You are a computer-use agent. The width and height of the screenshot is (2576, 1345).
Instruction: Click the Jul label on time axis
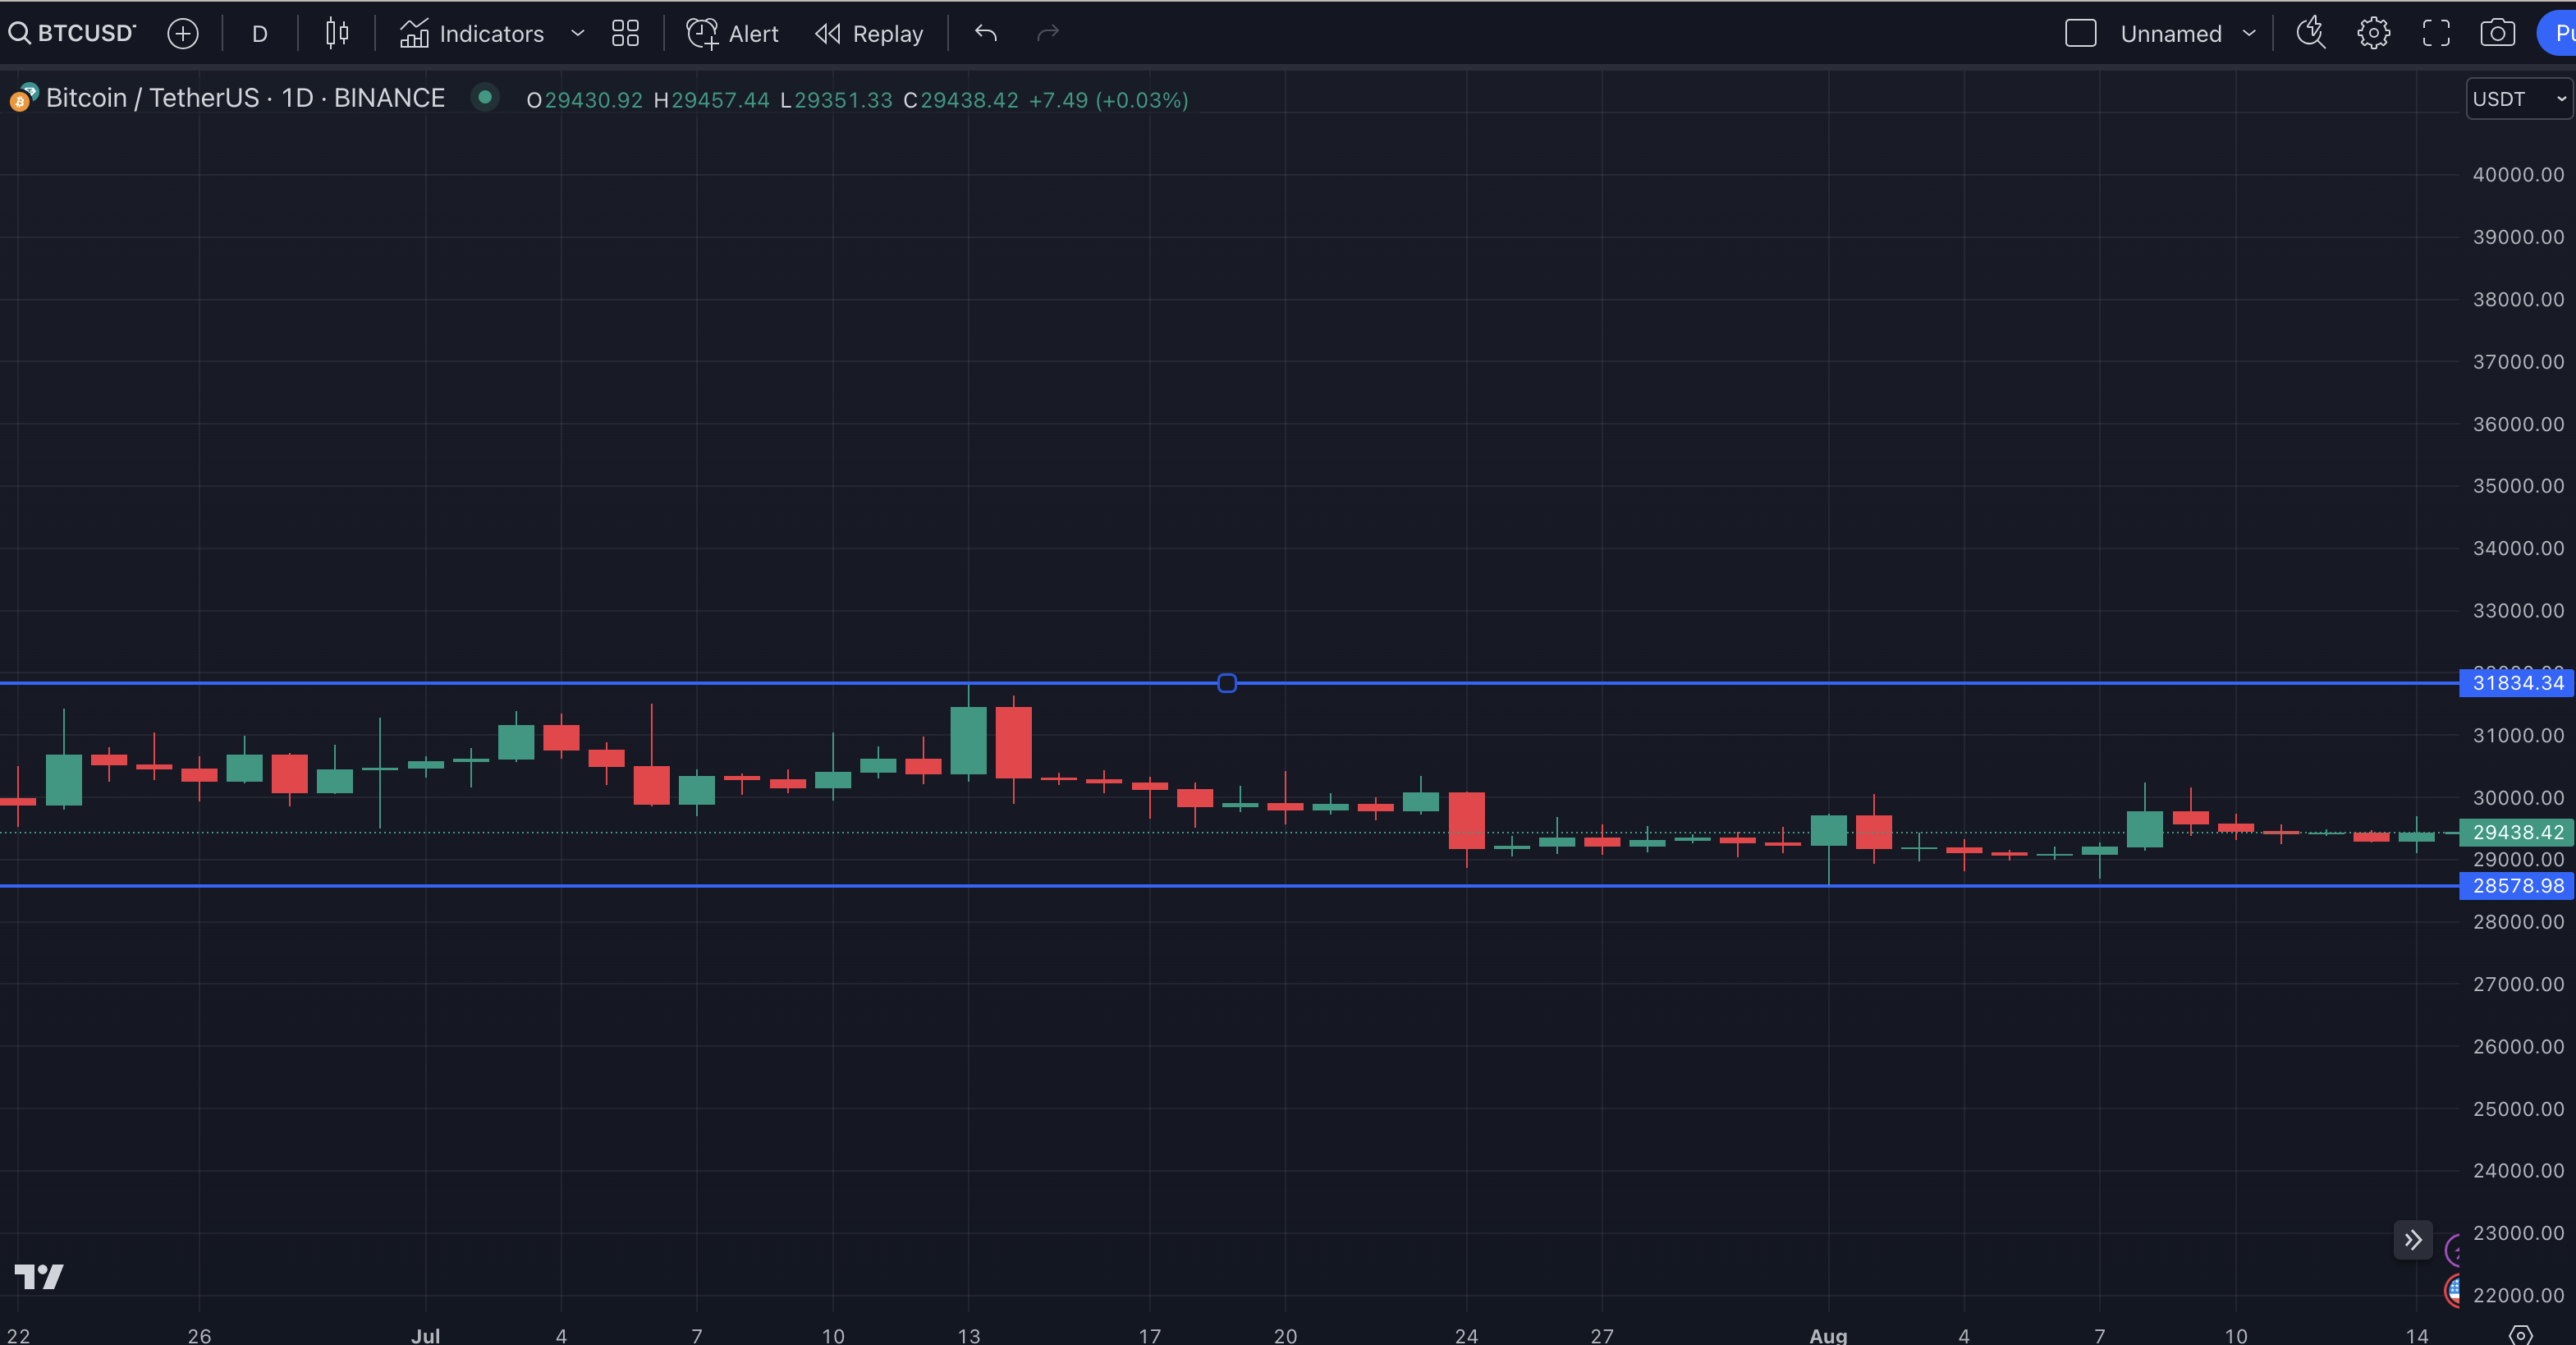tap(425, 1335)
